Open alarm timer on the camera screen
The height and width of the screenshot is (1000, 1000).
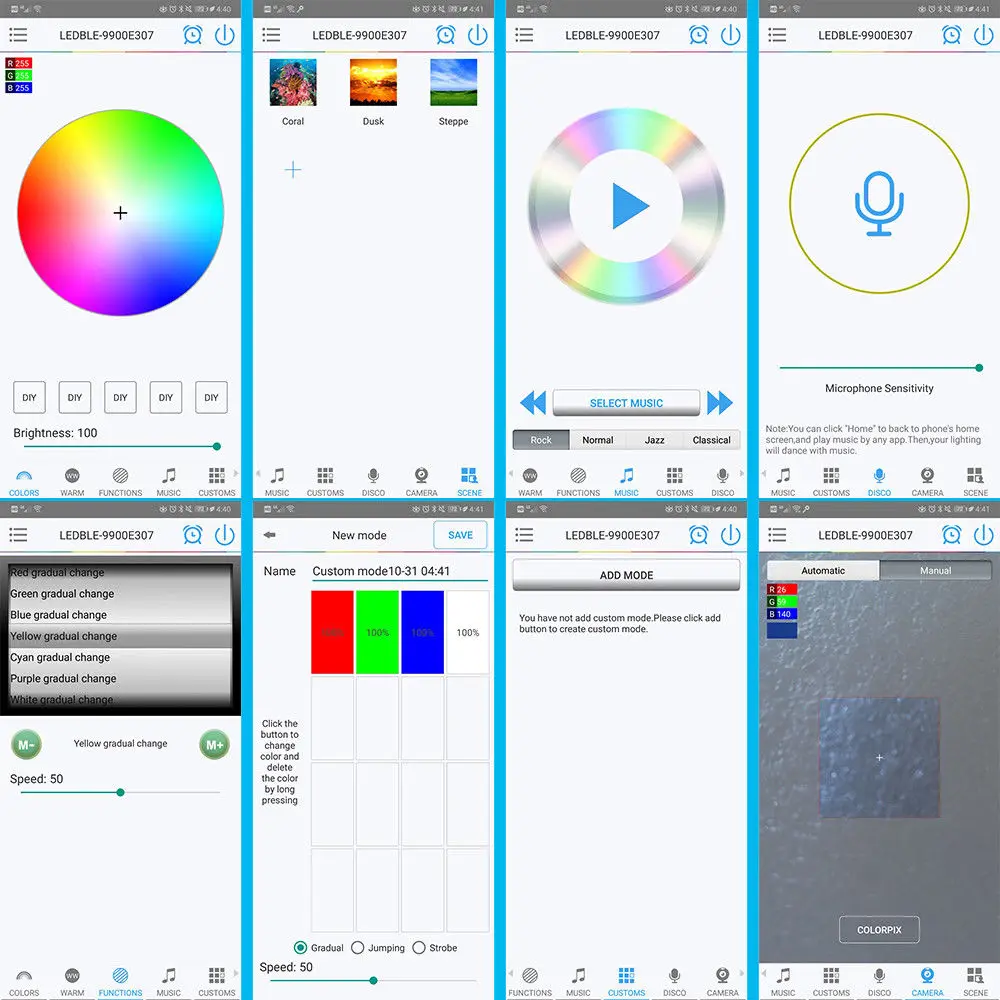click(x=952, y=534)
